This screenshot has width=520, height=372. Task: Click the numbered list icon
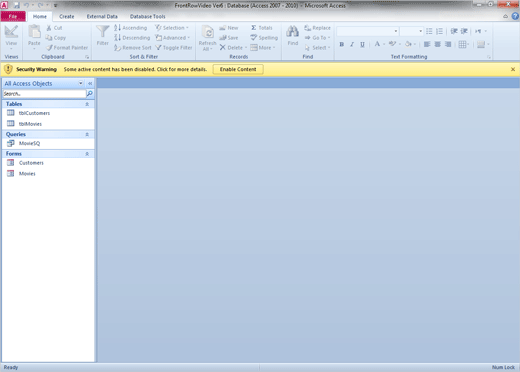pyautogui.click(x=439, y=31)
